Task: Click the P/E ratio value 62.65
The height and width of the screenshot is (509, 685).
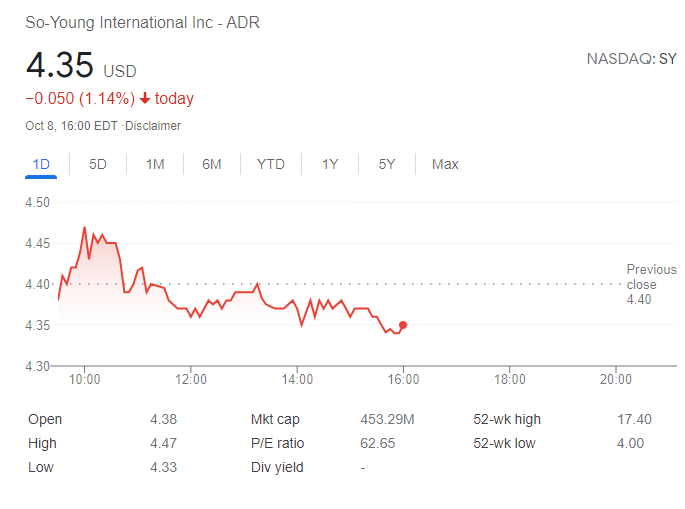Action: 377,443
